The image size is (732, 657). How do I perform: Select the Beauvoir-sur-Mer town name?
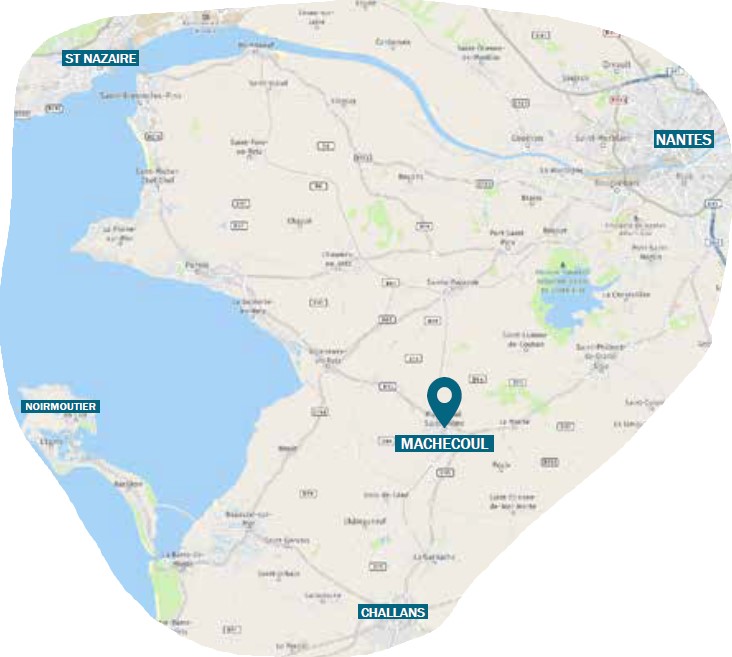pyautogui.click(x=248, y=517)
